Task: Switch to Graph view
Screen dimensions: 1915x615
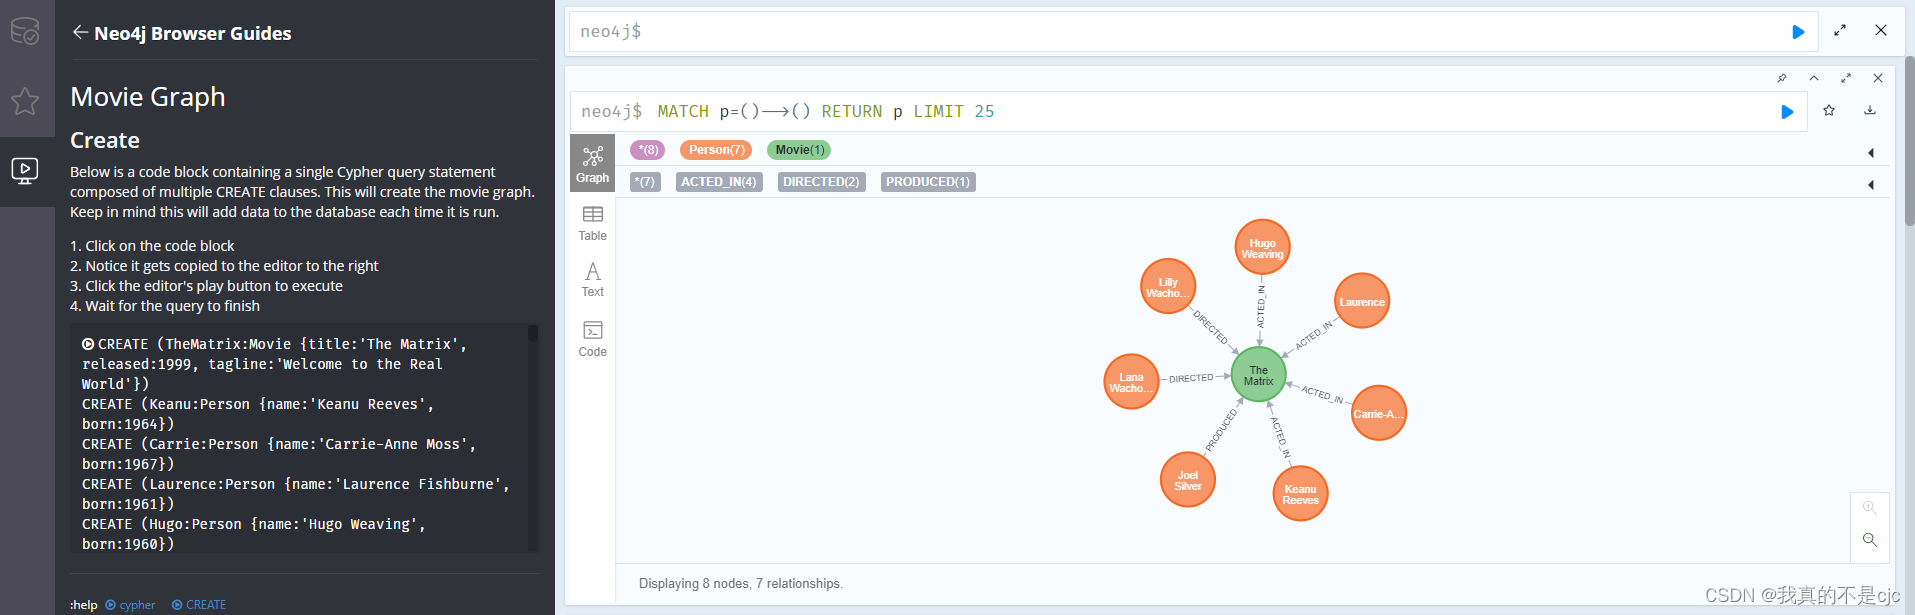Action: click(592, 163)
